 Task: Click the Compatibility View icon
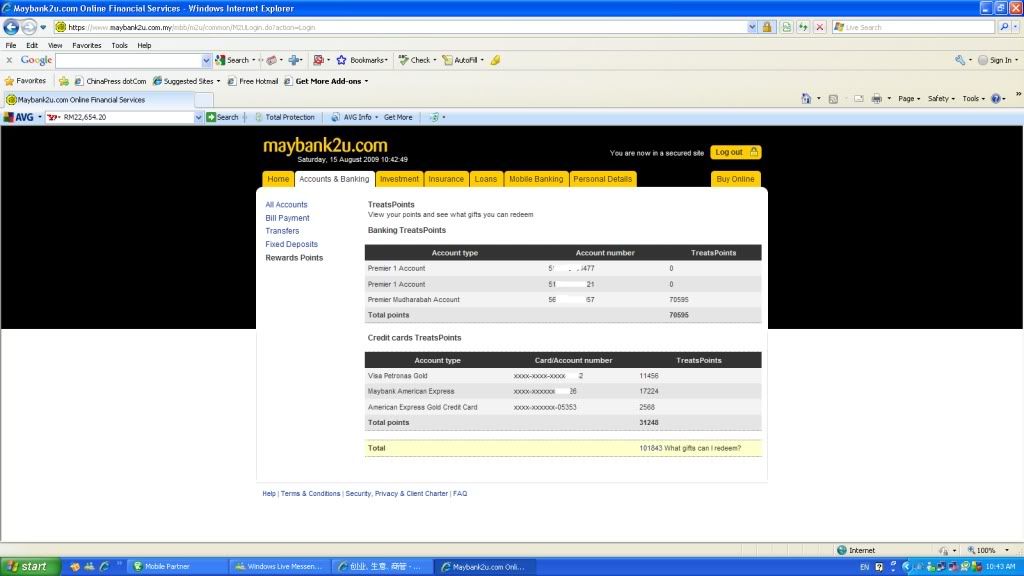point(786,27)
